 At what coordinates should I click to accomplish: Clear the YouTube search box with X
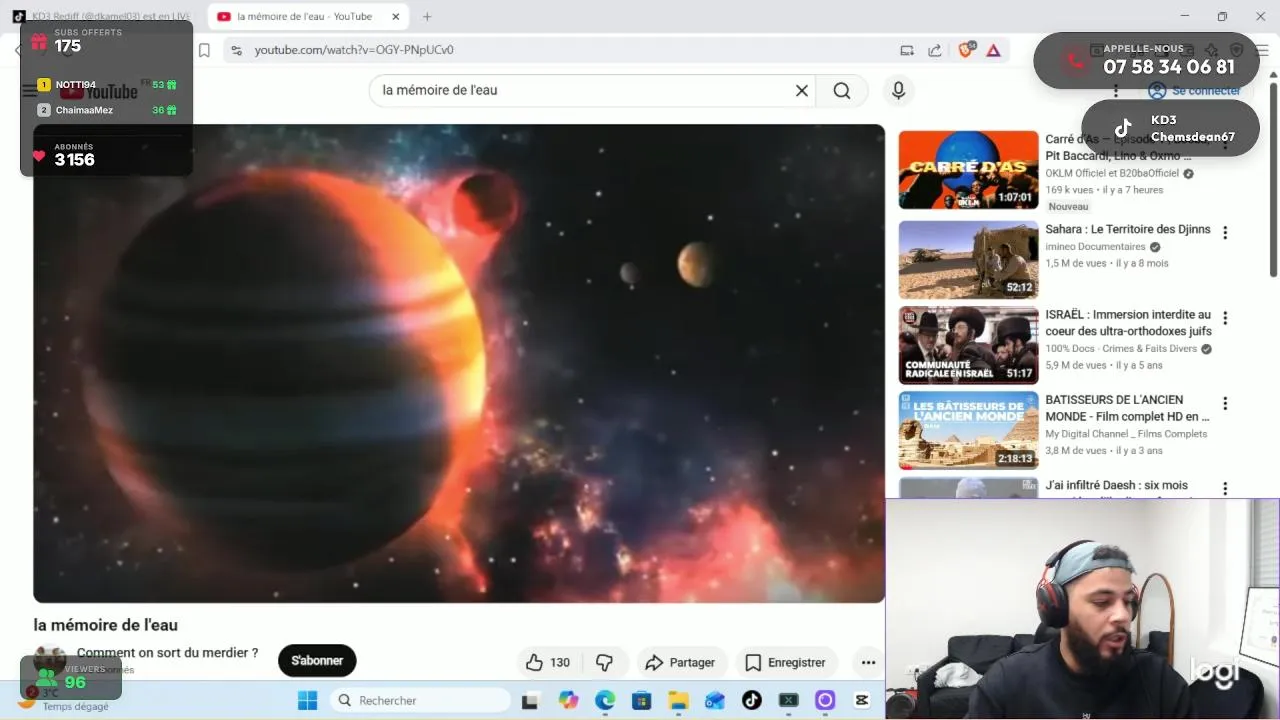click(801, 90)
